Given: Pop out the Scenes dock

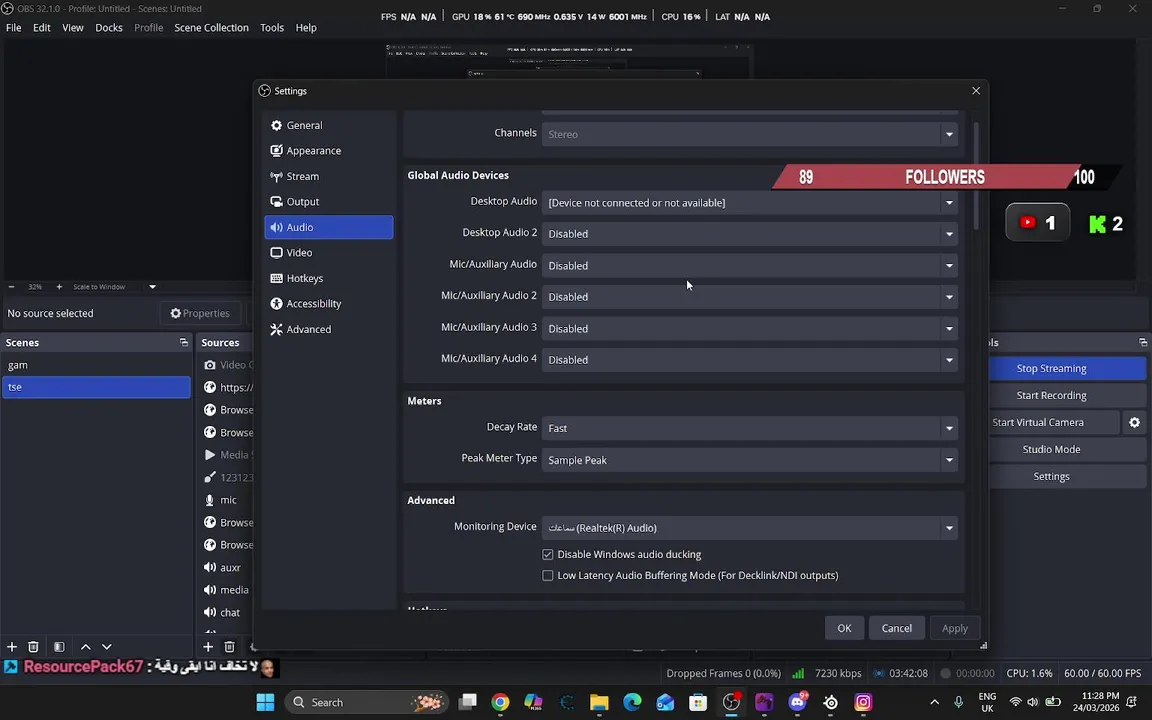Looking at the screenshot, I should pos(184,342).
